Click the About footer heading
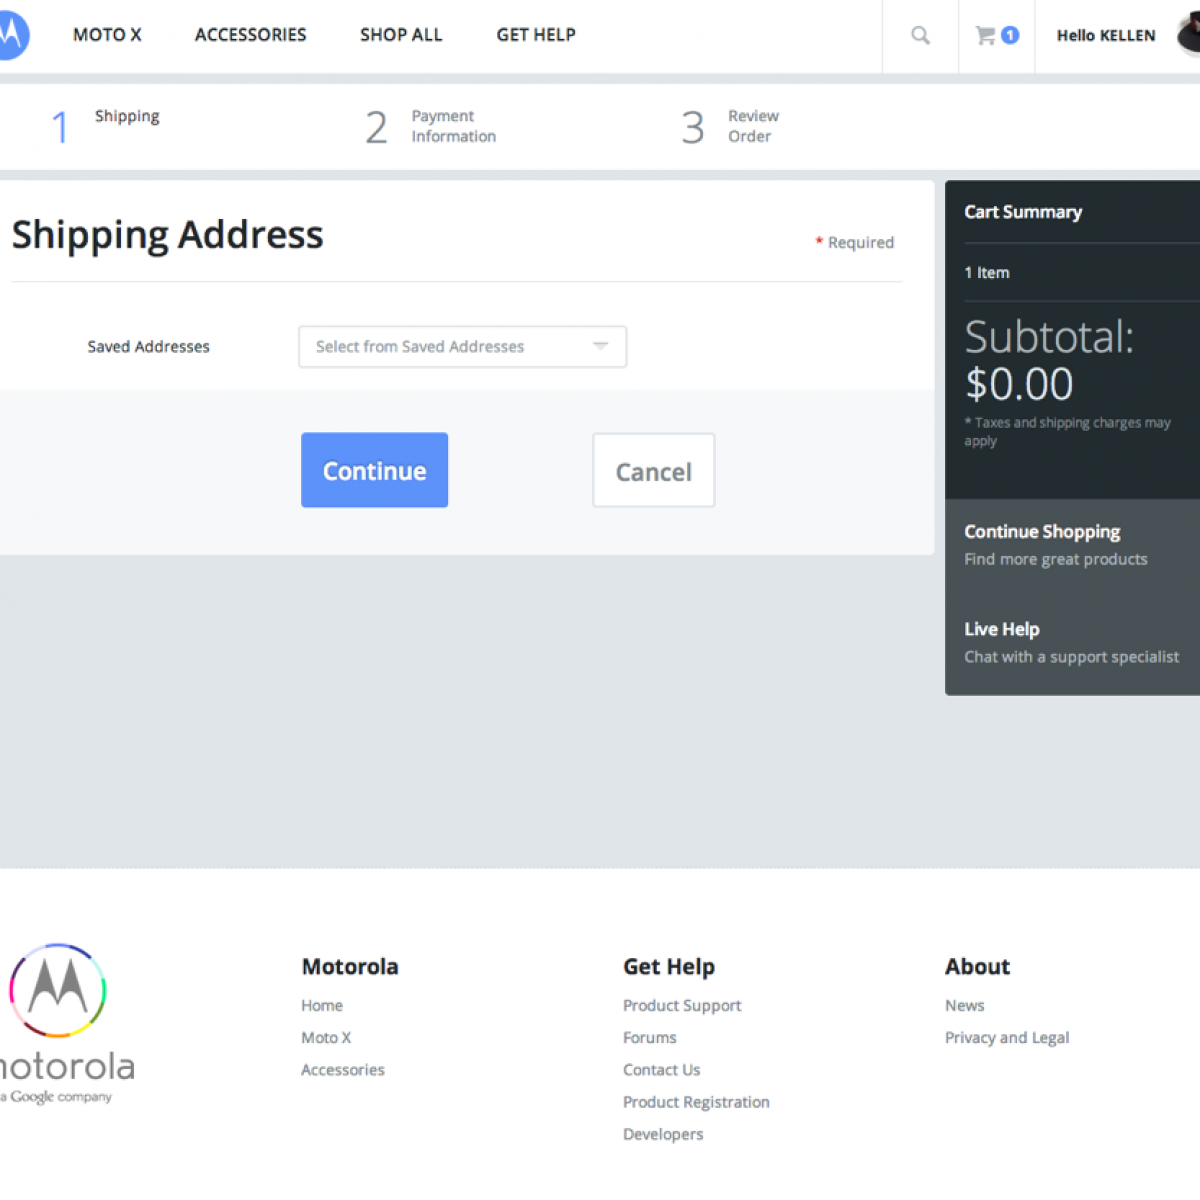Viewport: 1200px width, 1200px height. pos(978,967)
